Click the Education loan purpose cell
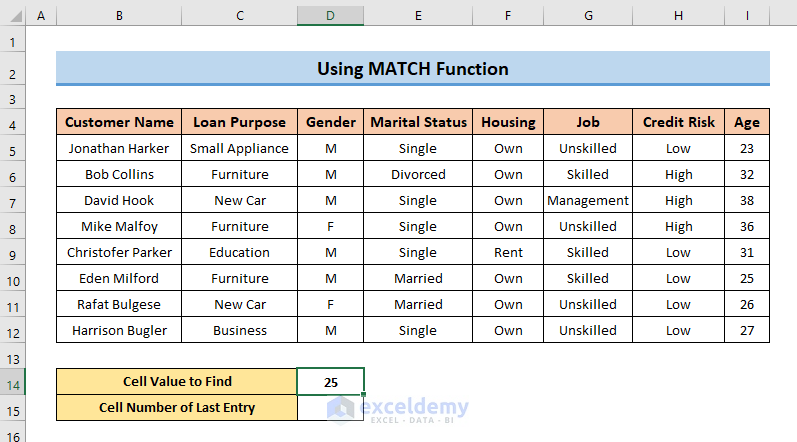This screenshot has width=797, height=442. point(239,252)
